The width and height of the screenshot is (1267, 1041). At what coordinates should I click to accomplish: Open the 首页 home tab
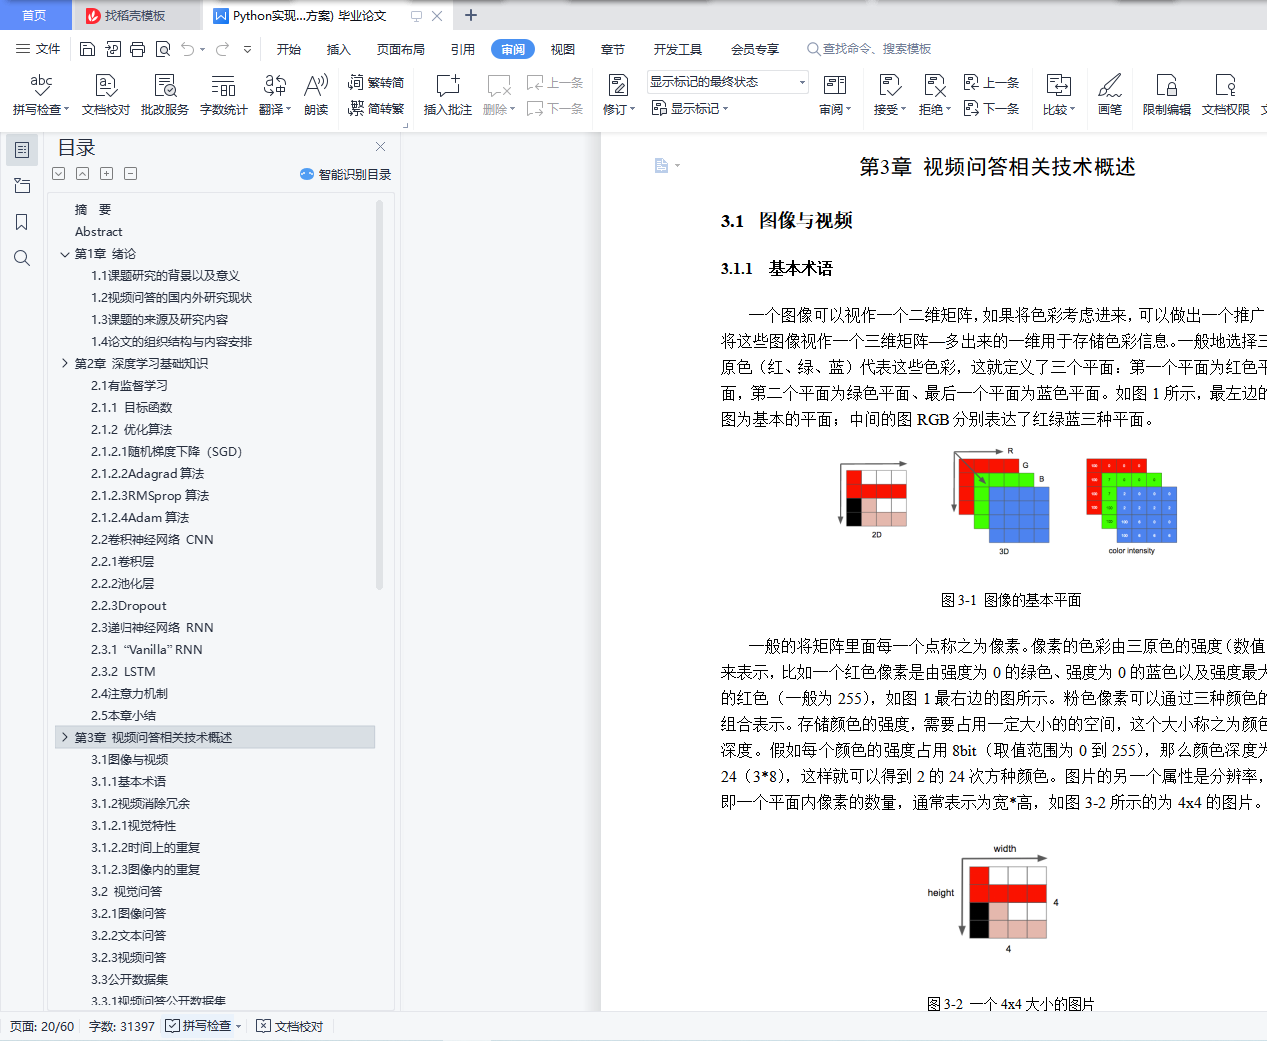pos(34,15)
